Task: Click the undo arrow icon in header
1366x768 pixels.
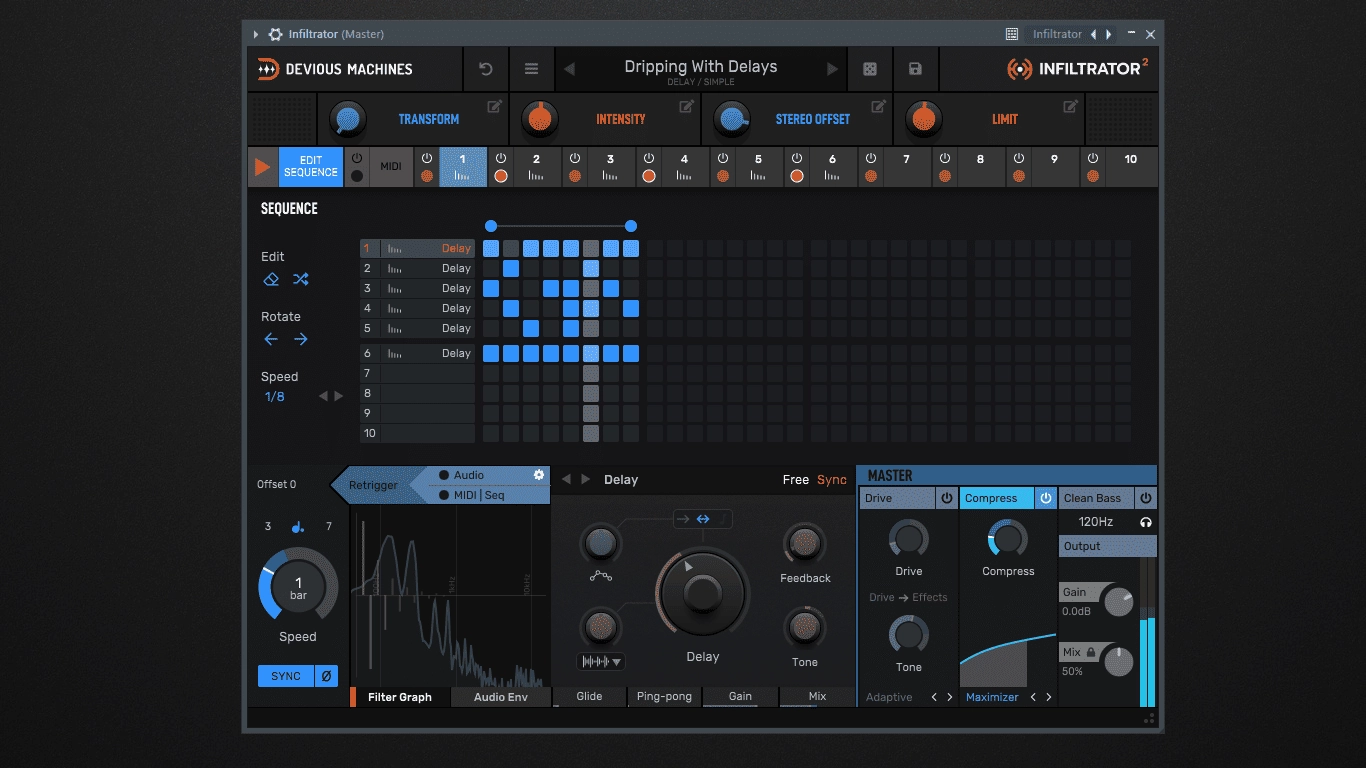Action: [486, 69]
